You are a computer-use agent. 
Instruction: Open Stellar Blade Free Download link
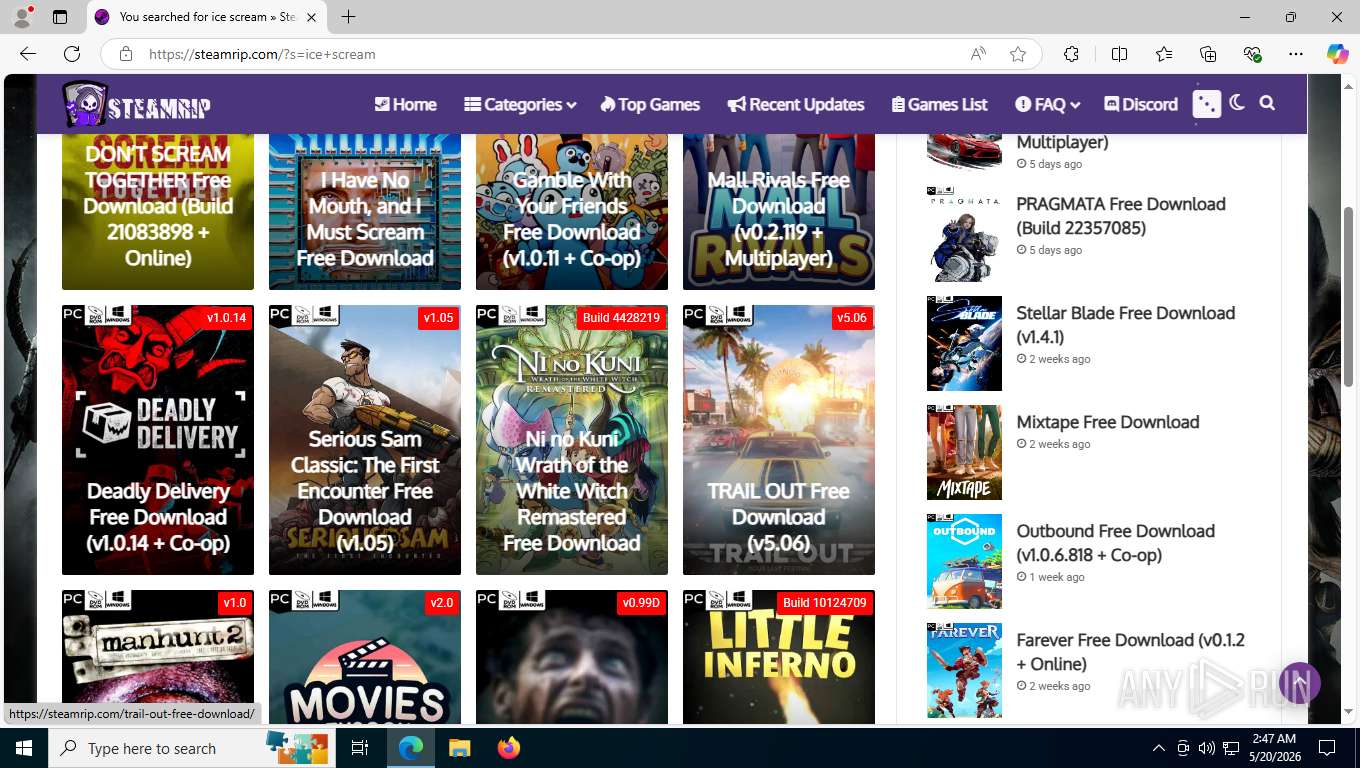coord(1126,325)
